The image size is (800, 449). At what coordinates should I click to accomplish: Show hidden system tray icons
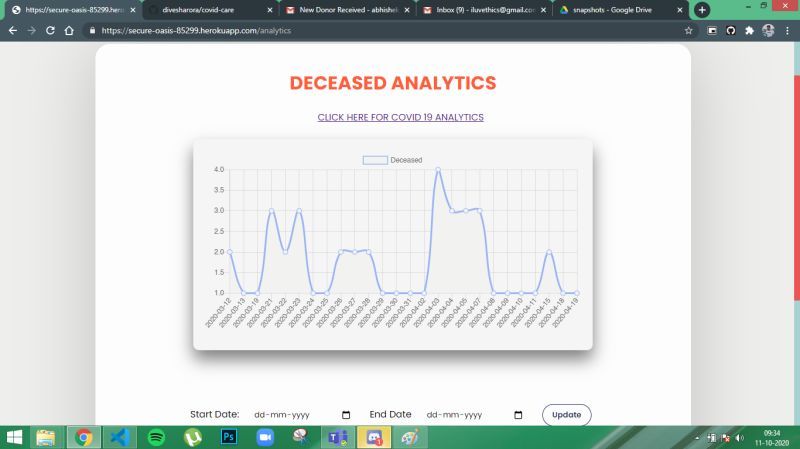[697, 438]
